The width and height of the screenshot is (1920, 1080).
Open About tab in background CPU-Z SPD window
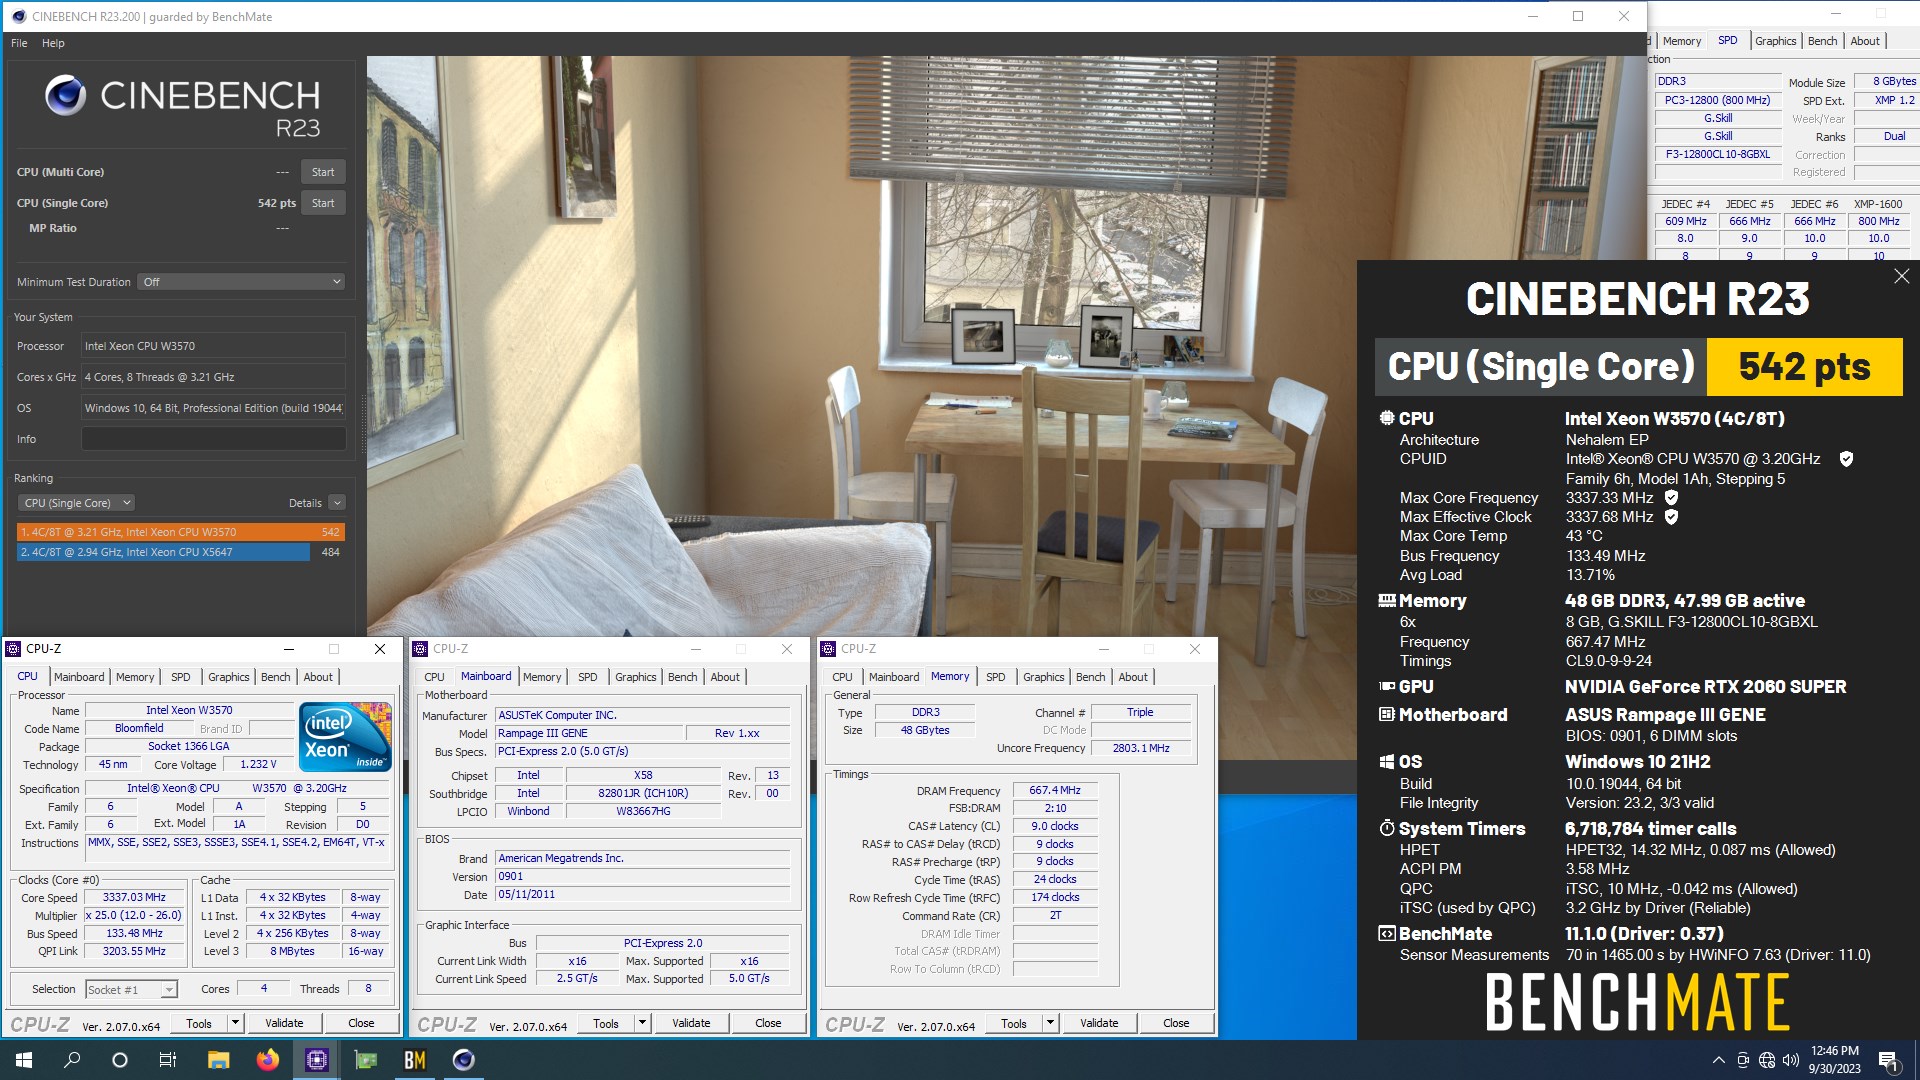click(x=1865, y=41)
